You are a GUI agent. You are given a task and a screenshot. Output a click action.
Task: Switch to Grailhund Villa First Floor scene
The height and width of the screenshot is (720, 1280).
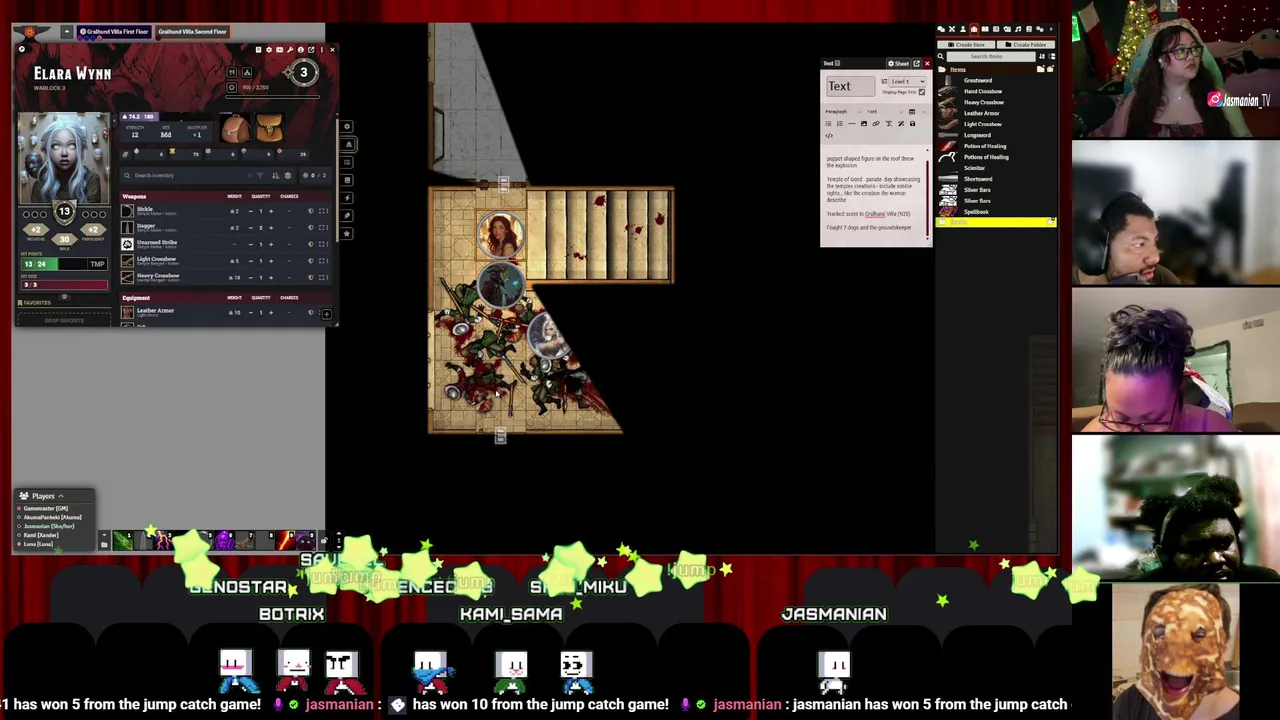113,31
